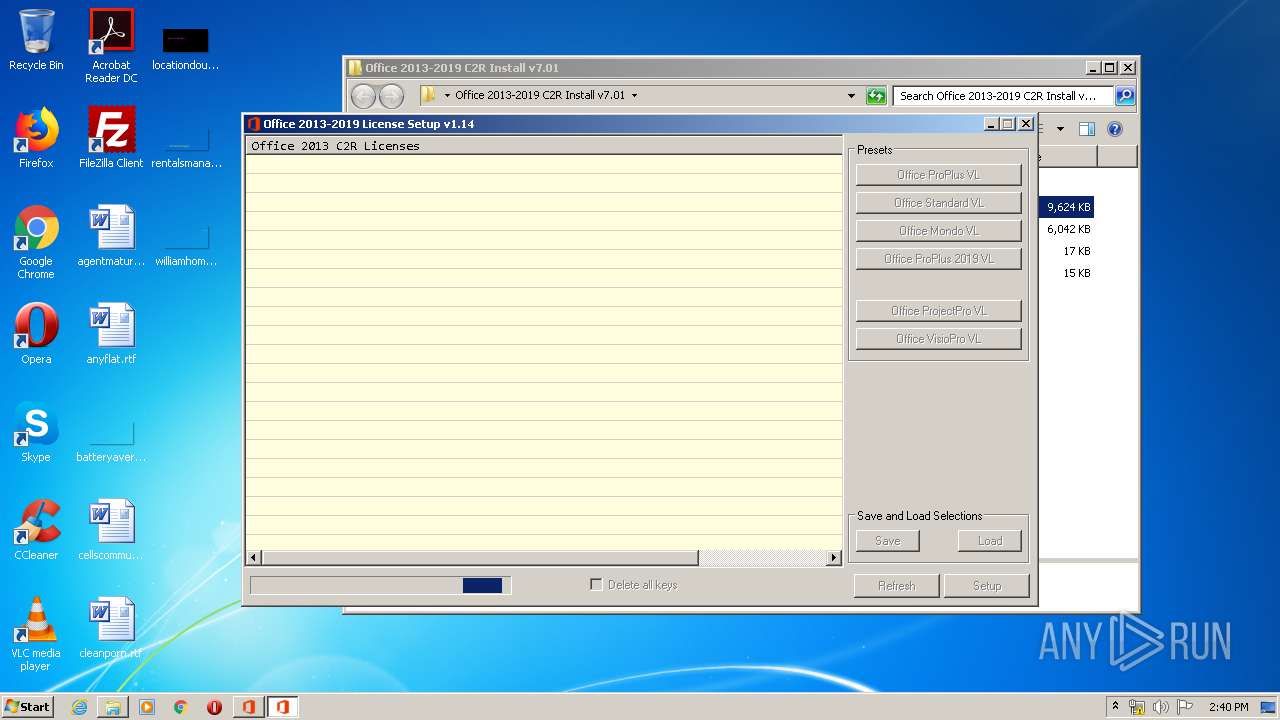Click the Load selections button
The width and height of the screenshot is (1280, 720).
(x=990, y=541)
